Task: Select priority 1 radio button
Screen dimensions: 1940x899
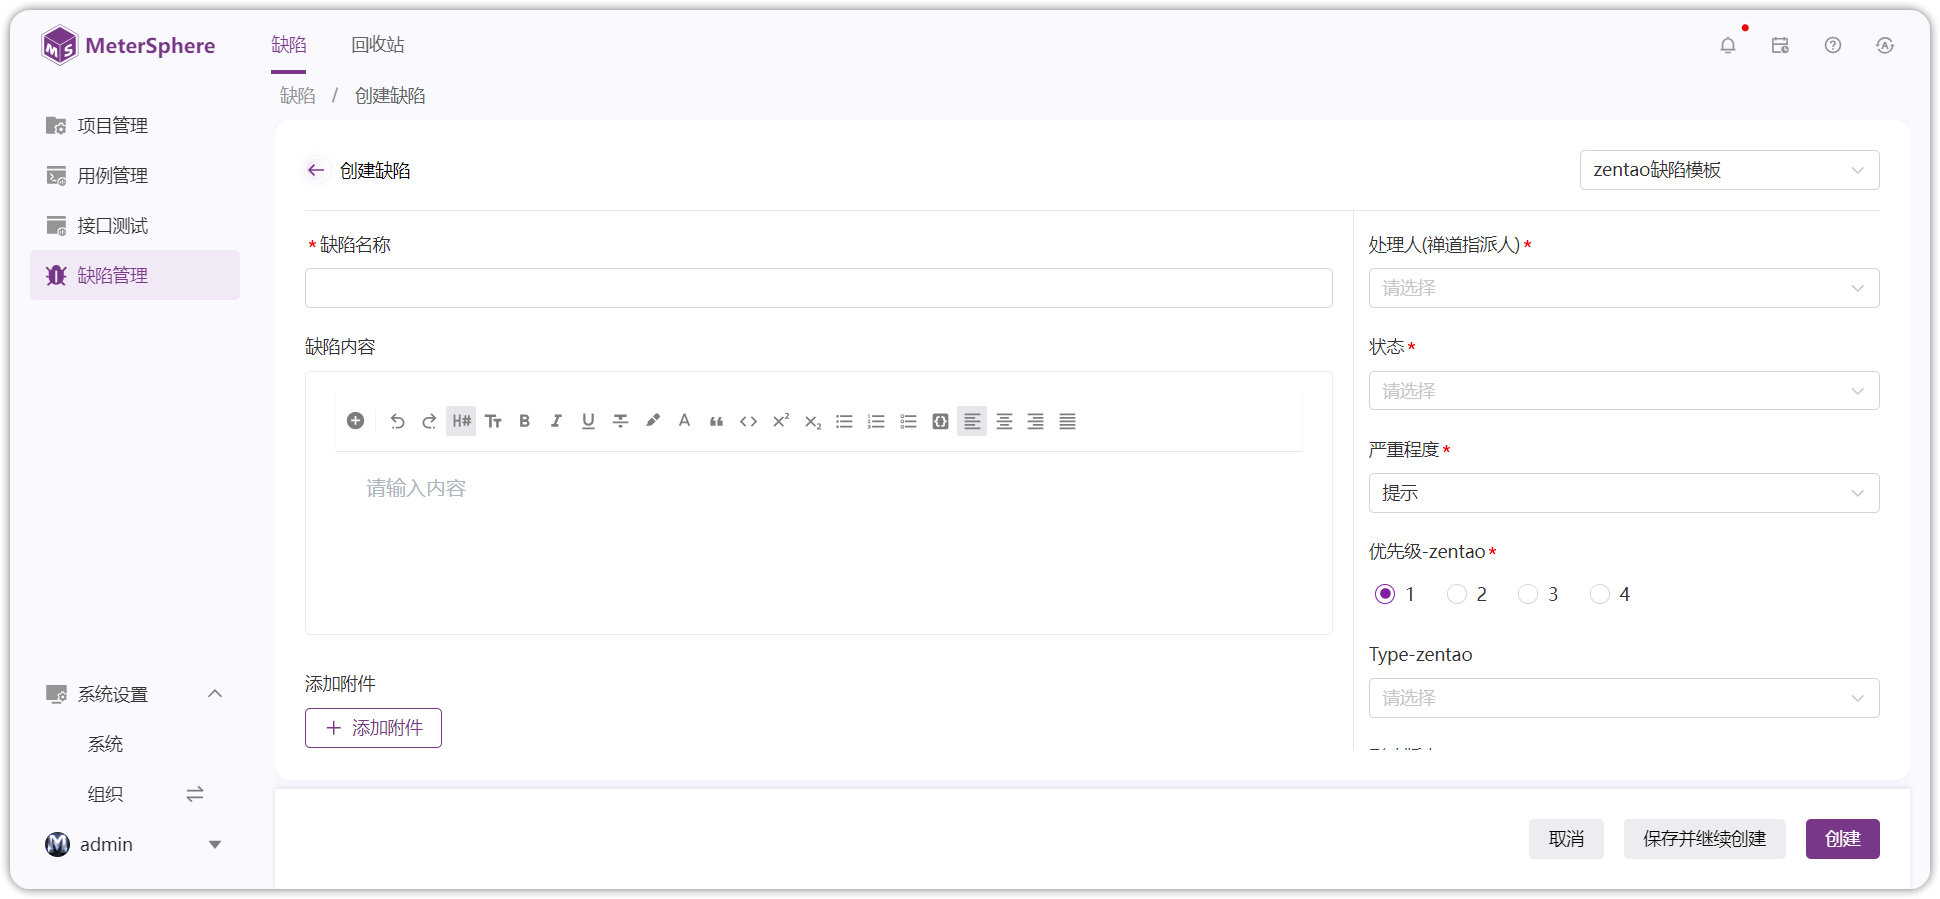Action: pyautogui.click(x=1385, y=594)
